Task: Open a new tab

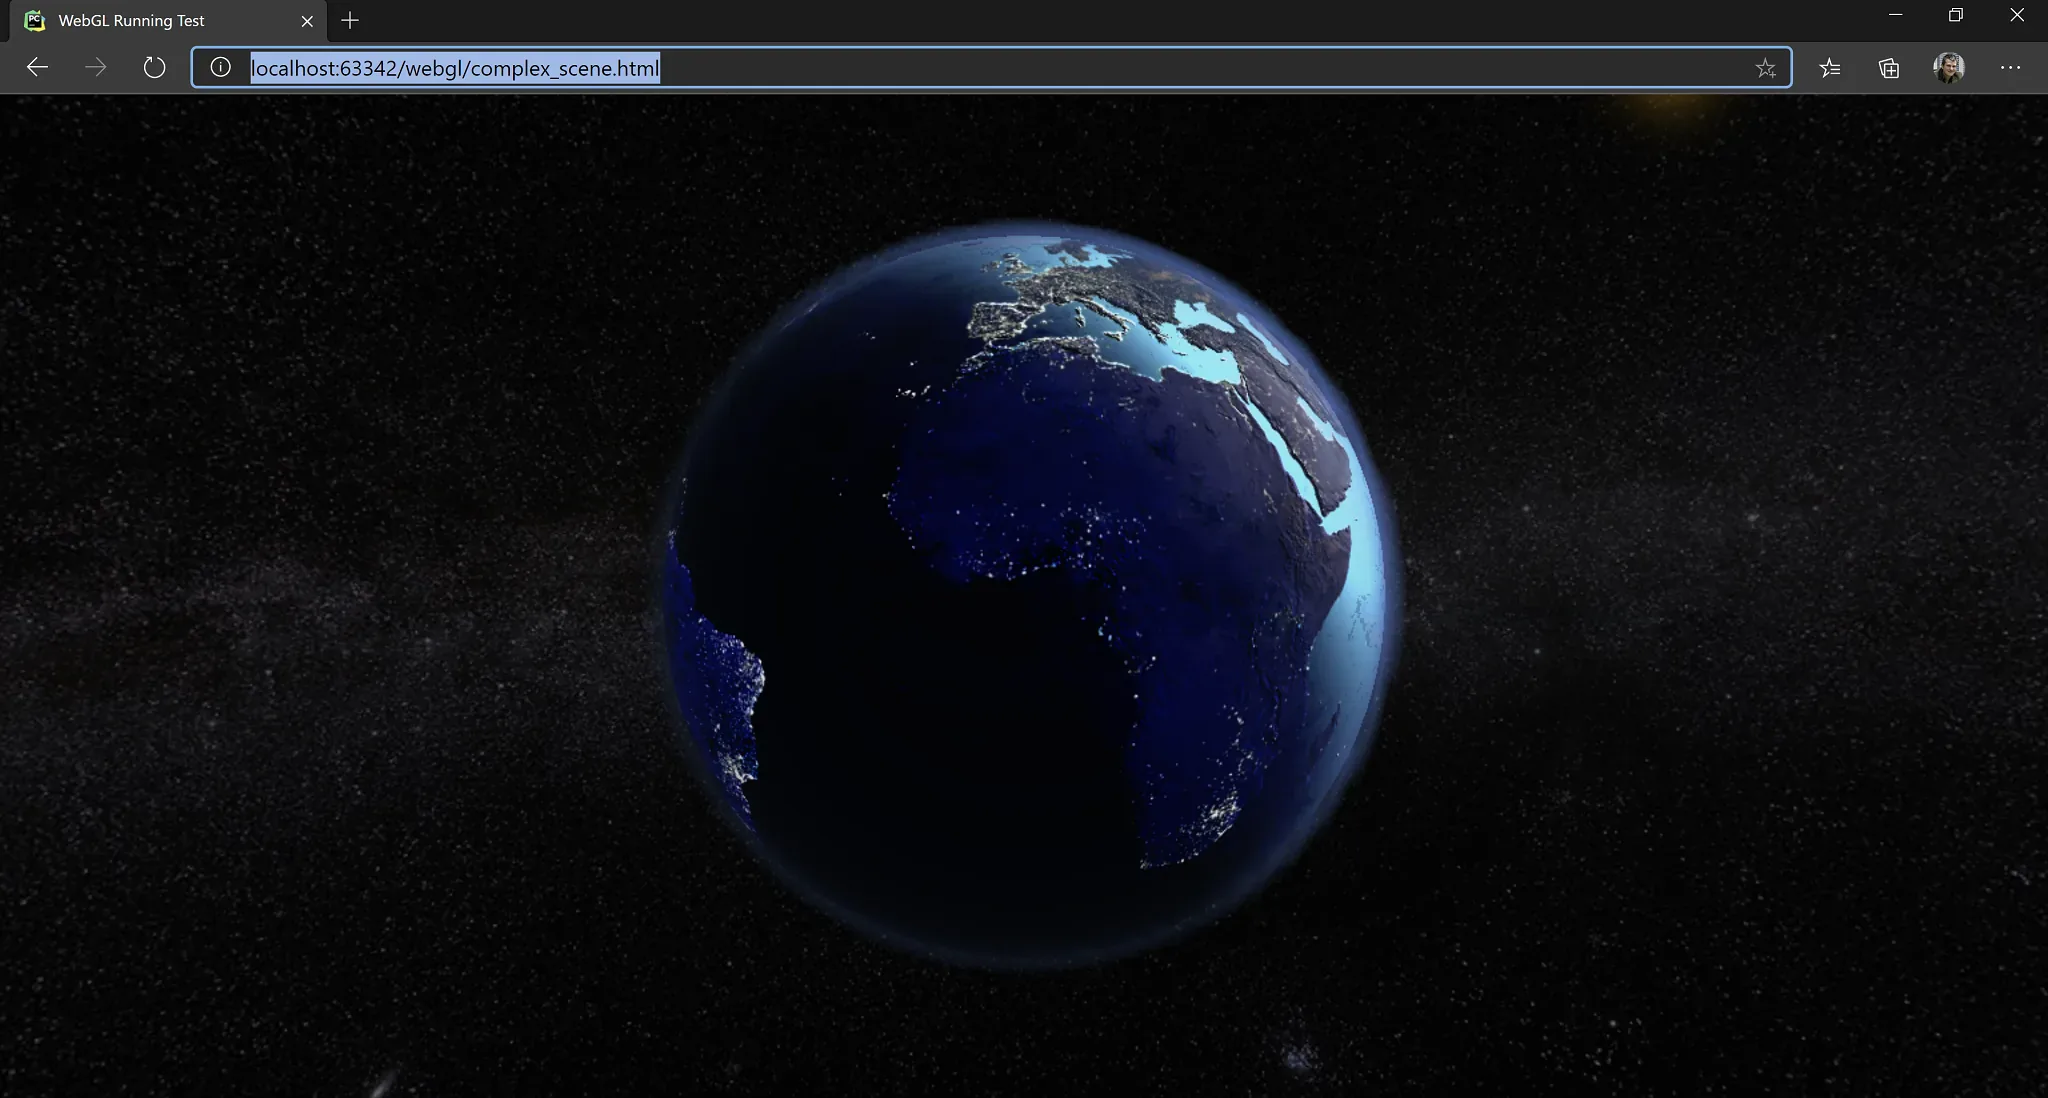Action: [350, 20]
